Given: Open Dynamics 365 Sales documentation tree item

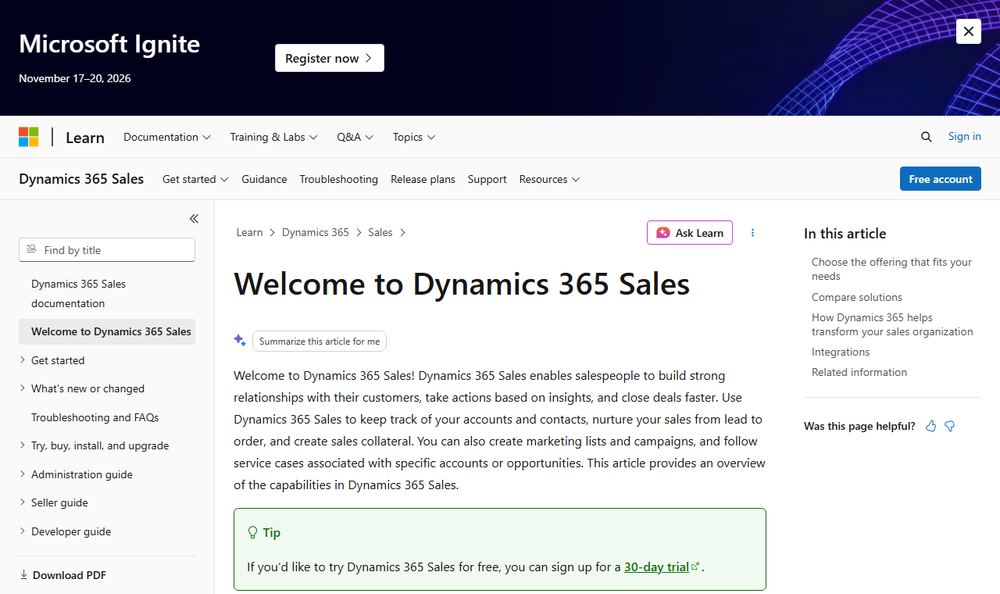Looking at the screenshot, I should [107, 293].
